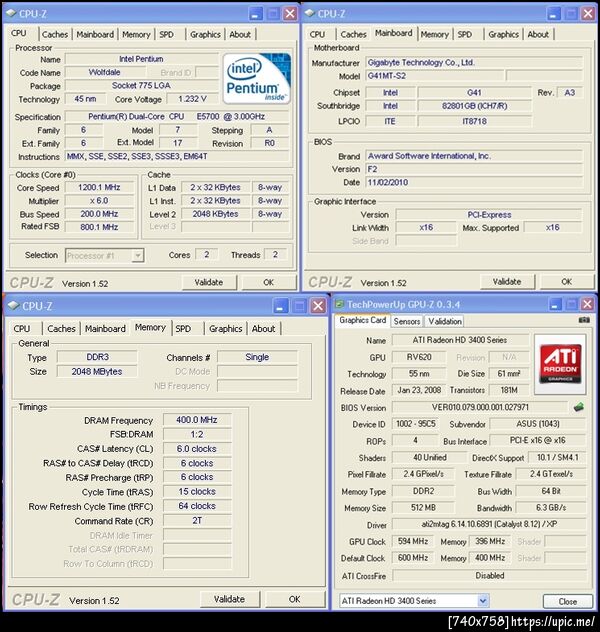The image size is (600, 632).
Task: Click the GPU-Z screenshot camera icon
Action: click(584, 320)
